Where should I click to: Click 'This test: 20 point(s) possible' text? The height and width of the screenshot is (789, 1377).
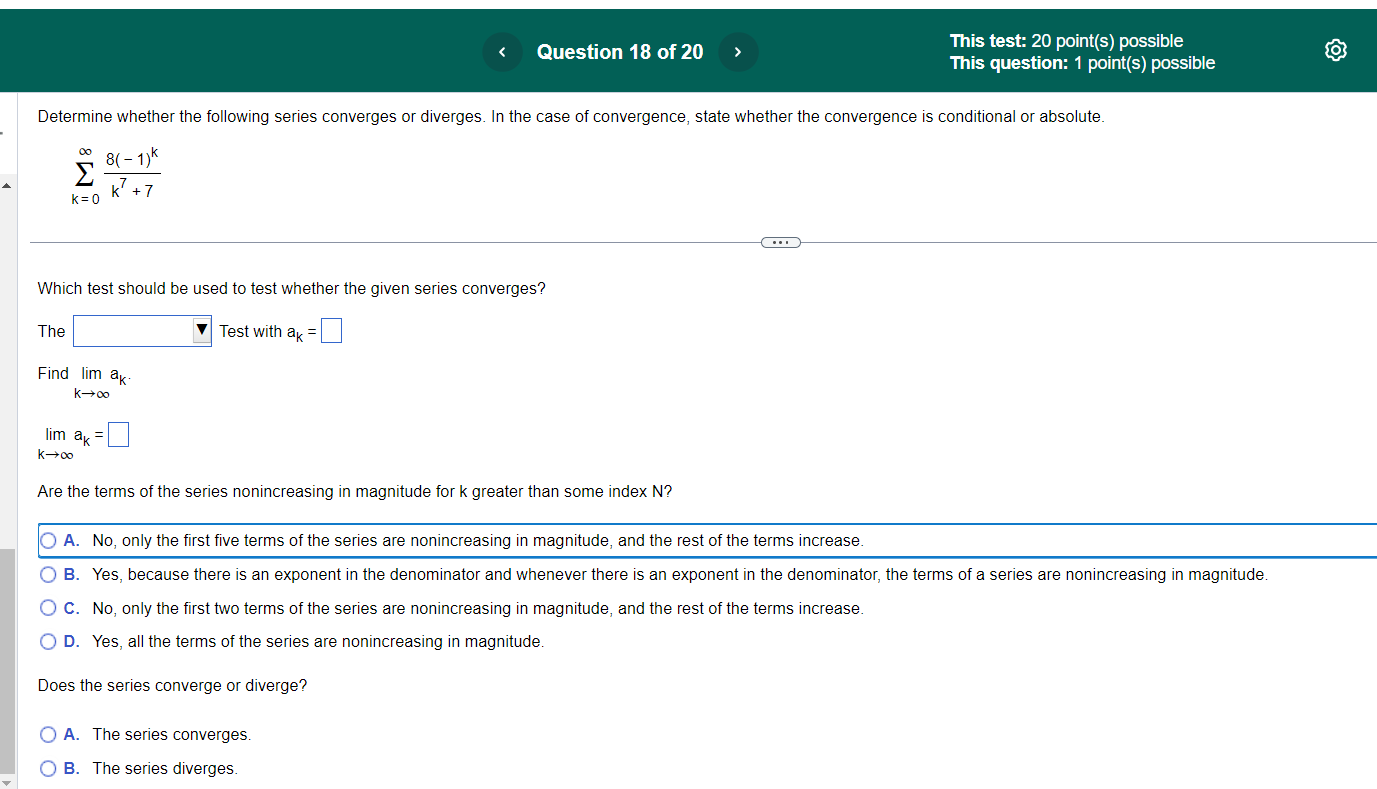click(1066, 40)
